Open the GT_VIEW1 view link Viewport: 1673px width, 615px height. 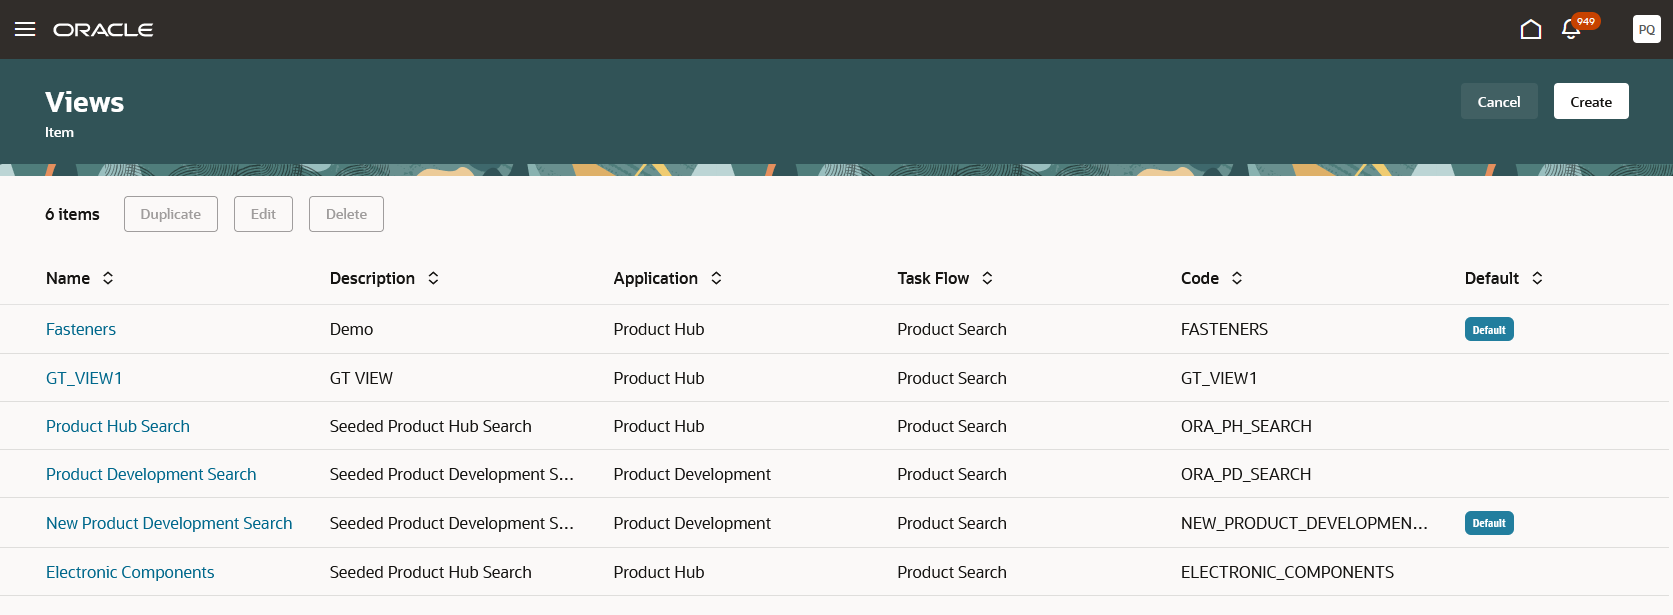(84, 378)
